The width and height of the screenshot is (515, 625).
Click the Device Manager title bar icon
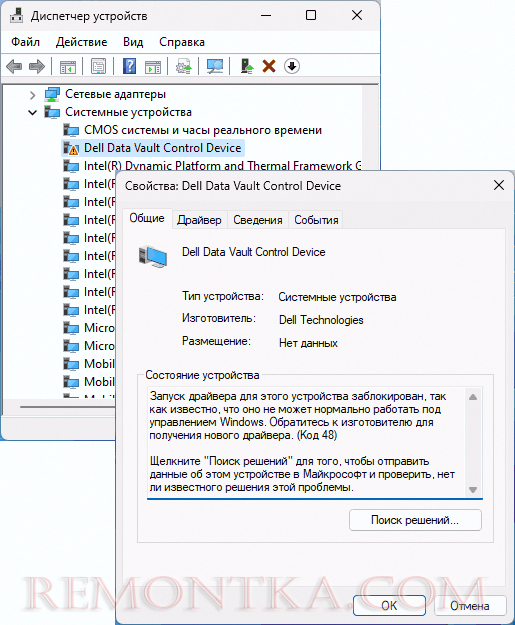pos(17,16)
